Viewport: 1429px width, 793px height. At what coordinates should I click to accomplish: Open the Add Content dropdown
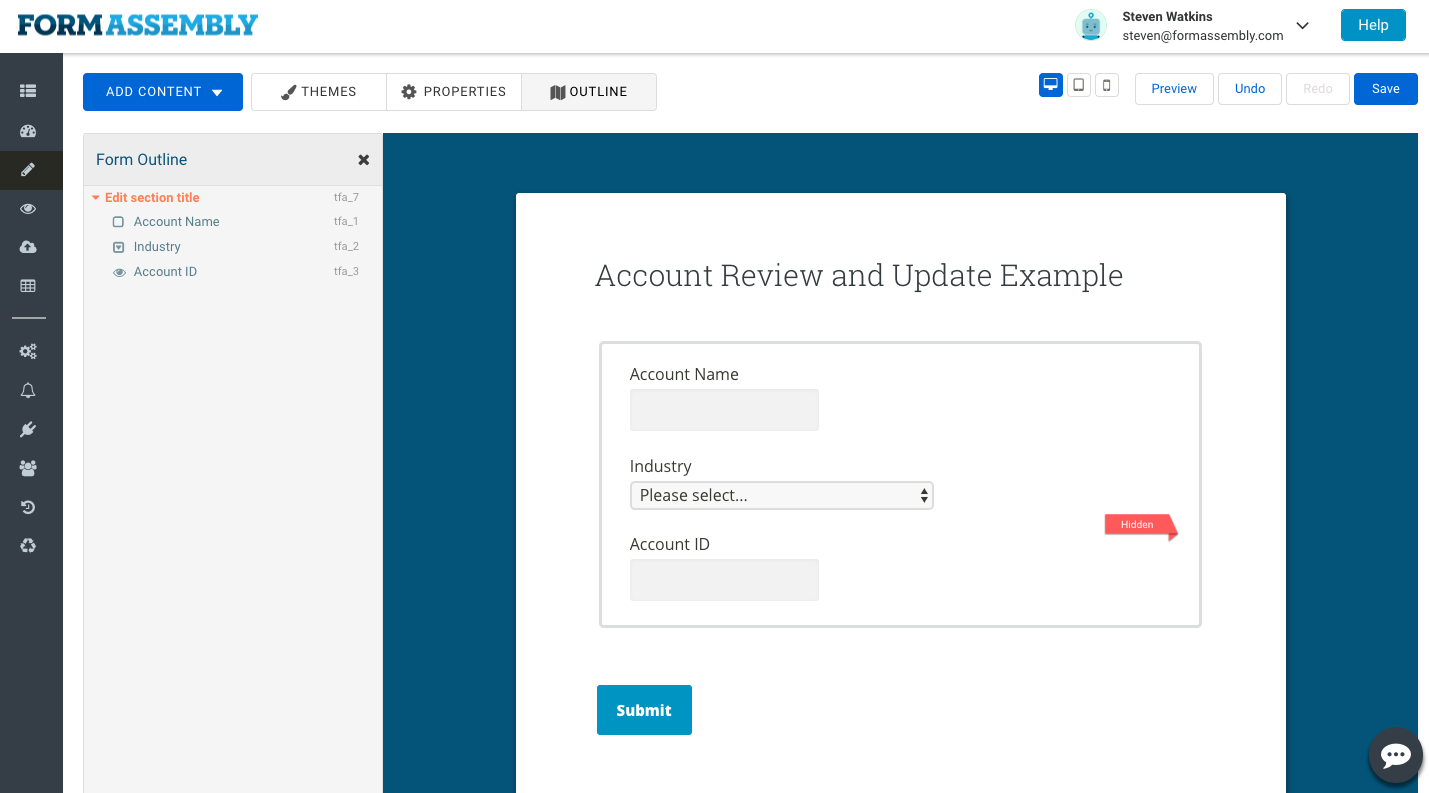click(x=163, y=92)
